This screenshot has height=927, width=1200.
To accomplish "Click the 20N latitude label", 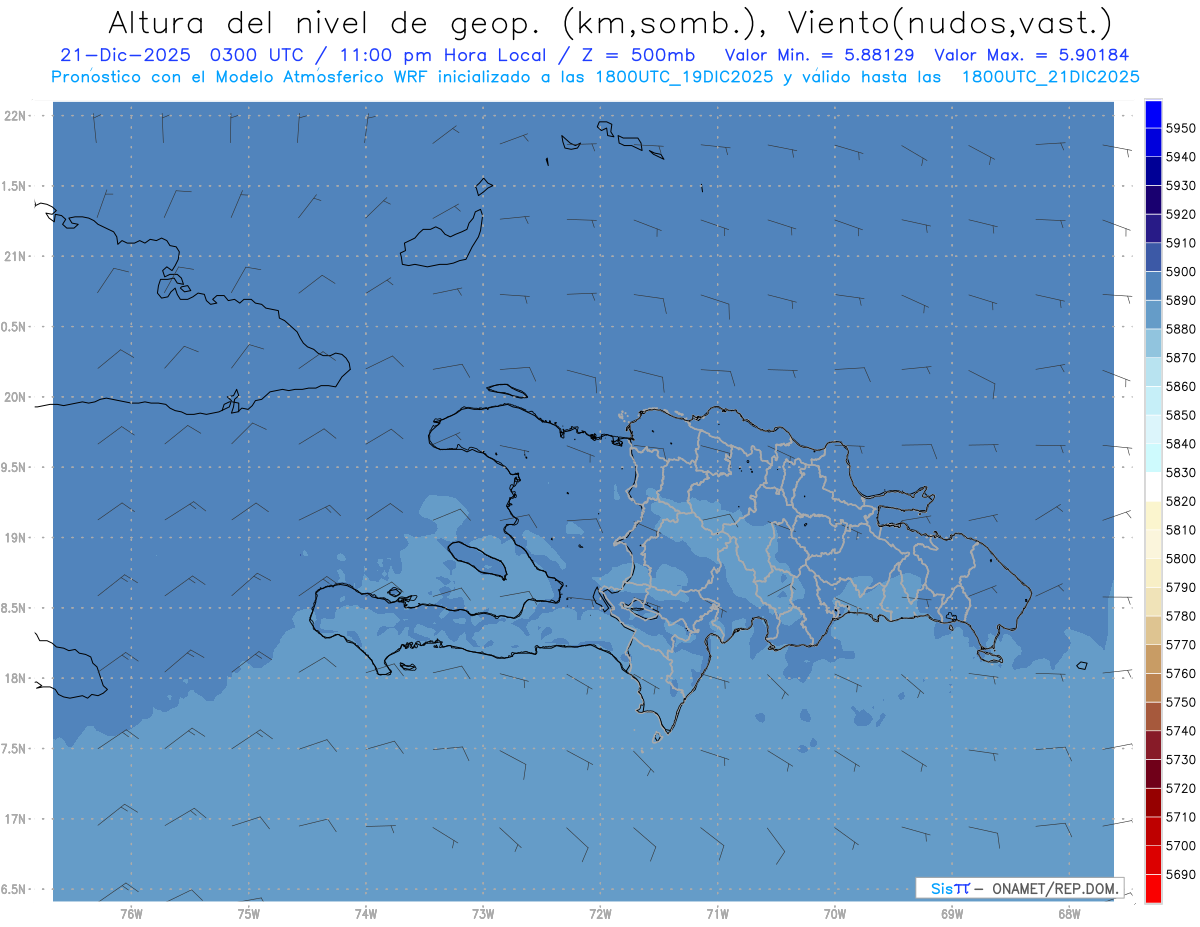I will click(17, 397).
